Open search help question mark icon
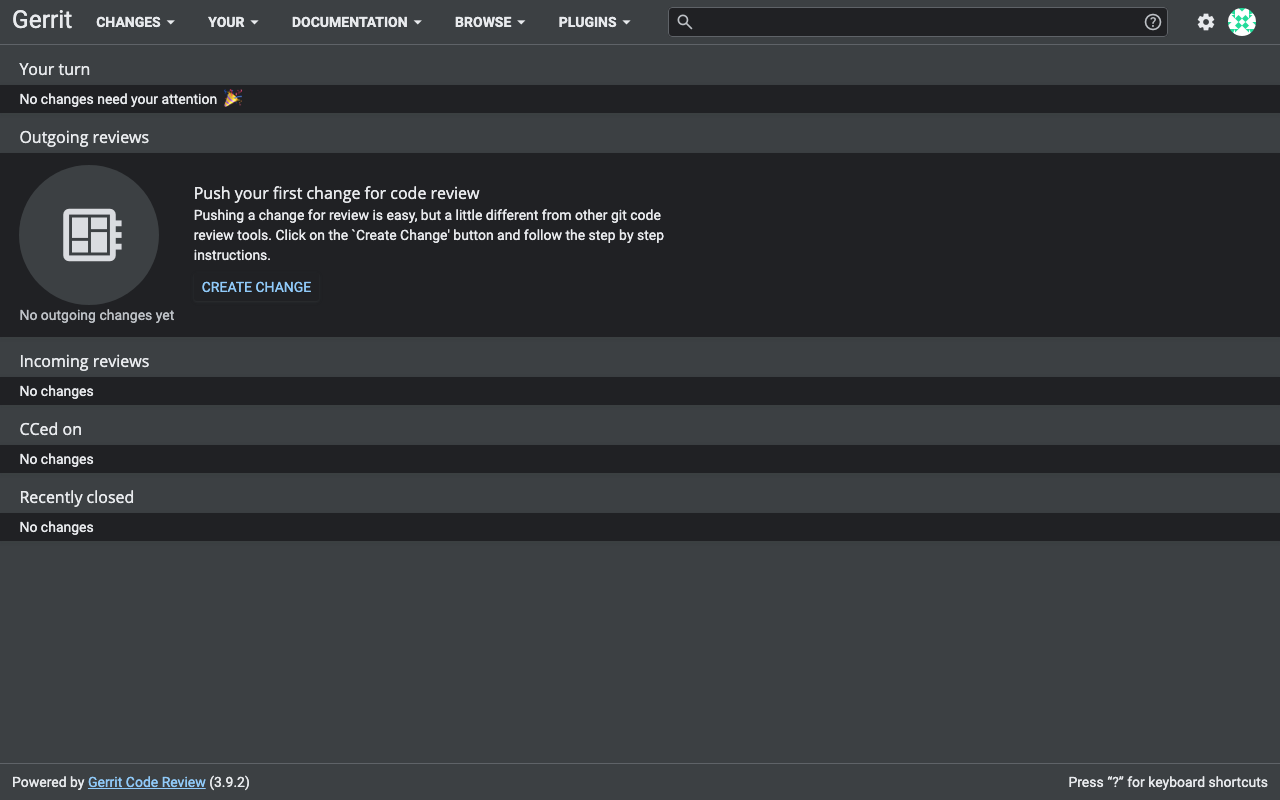Screen dimensions: 1280x800 [1153, 22]
